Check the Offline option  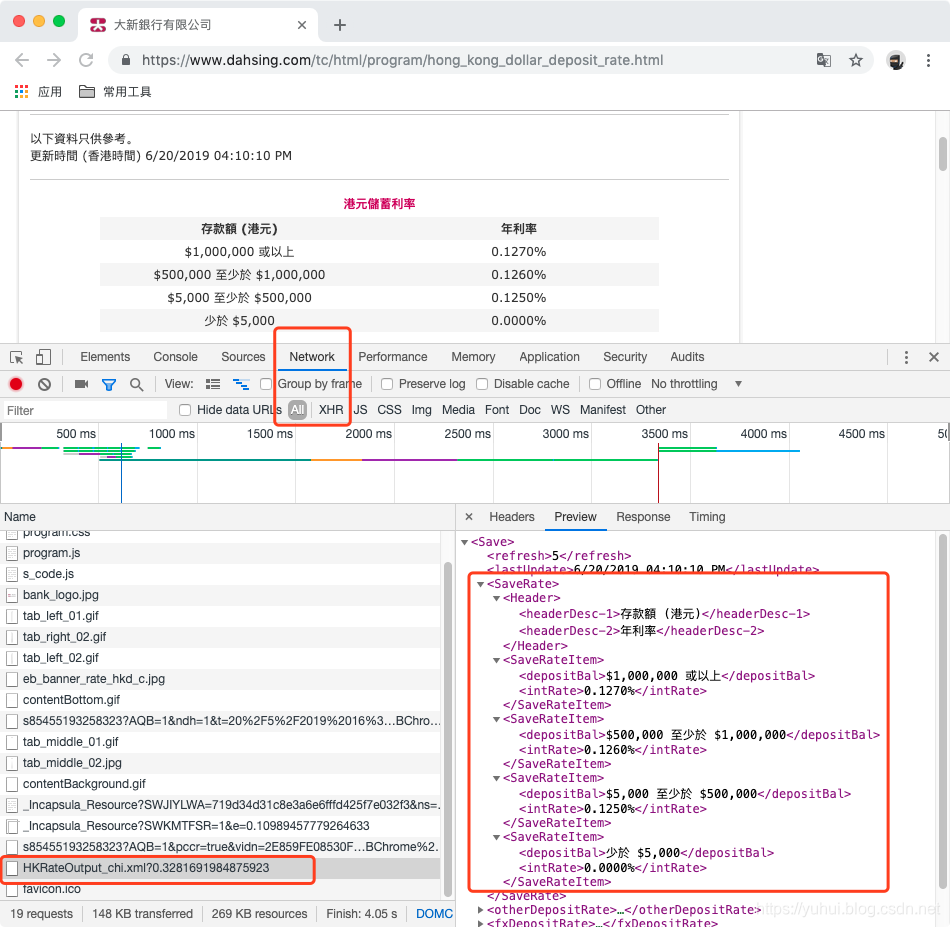click(x=595, y=384)
